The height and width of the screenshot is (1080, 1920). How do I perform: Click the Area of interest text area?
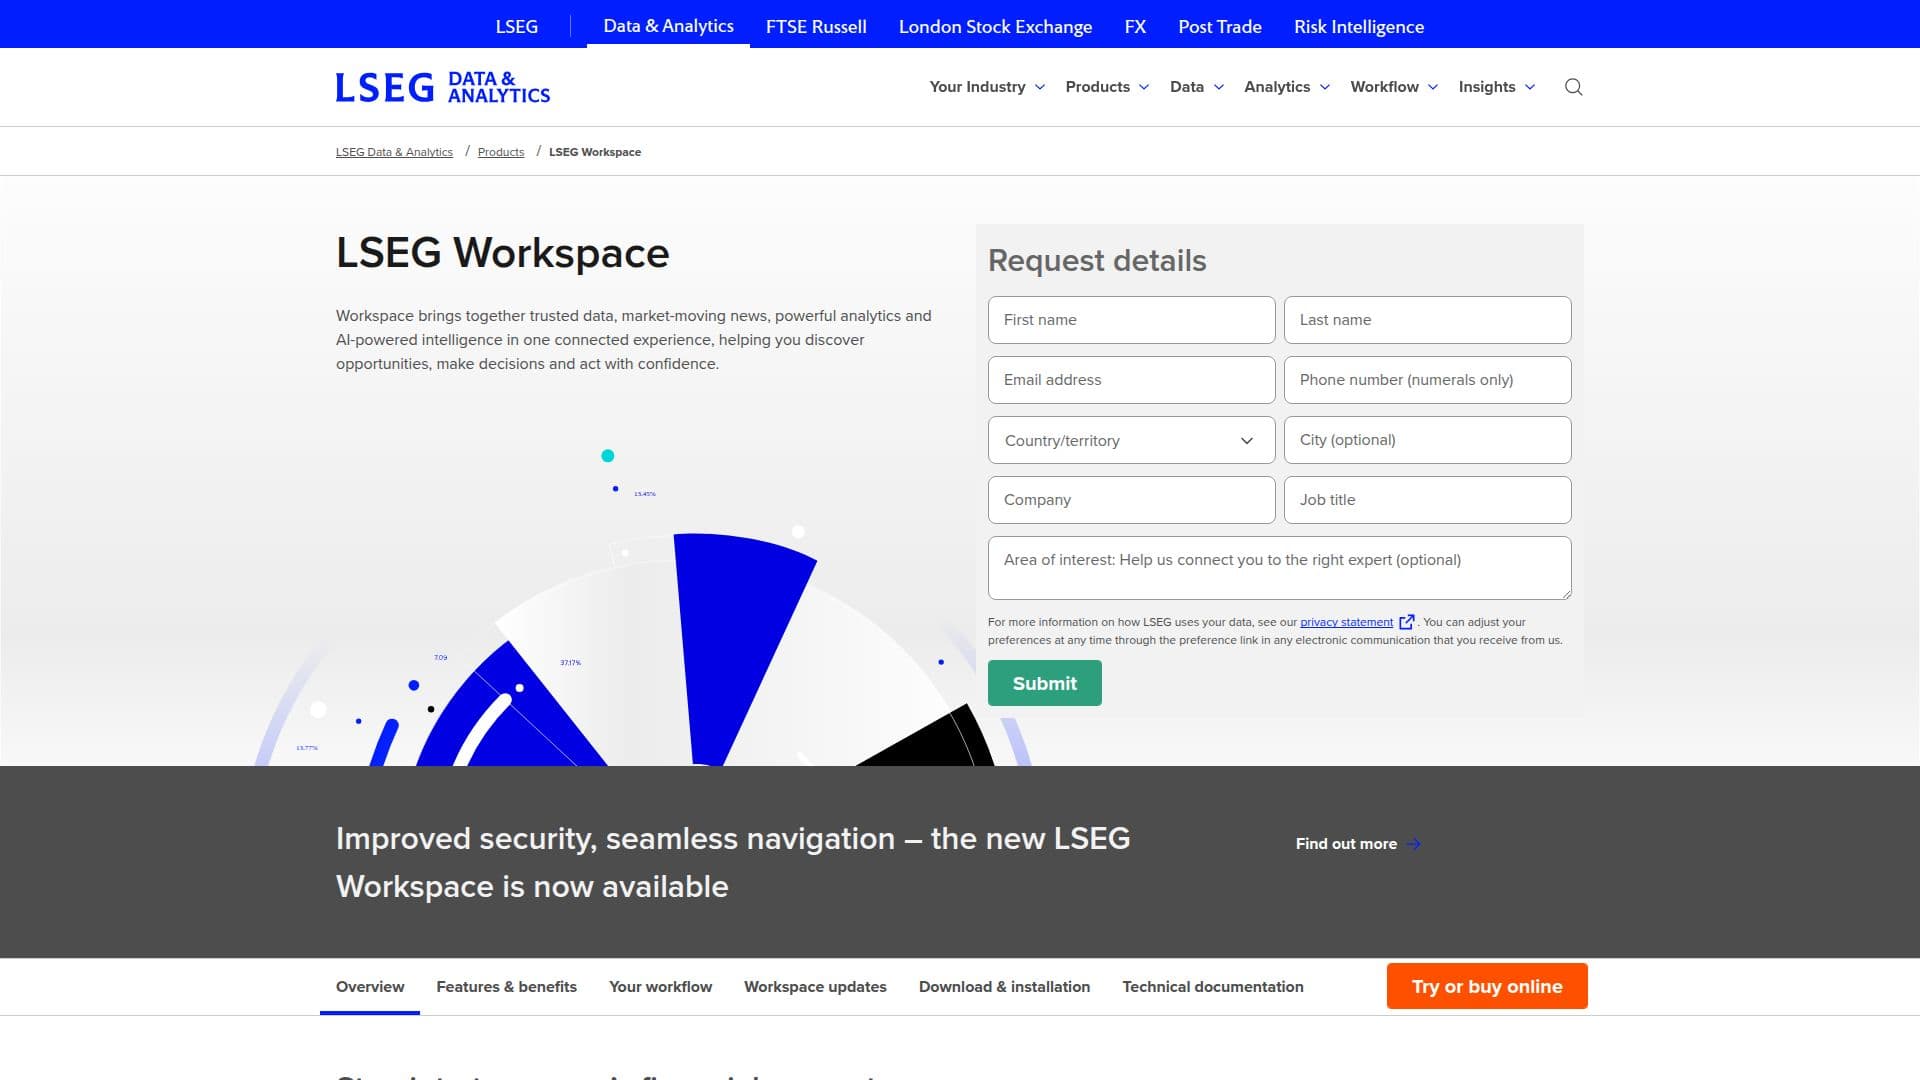click(x=1279, y=568)
